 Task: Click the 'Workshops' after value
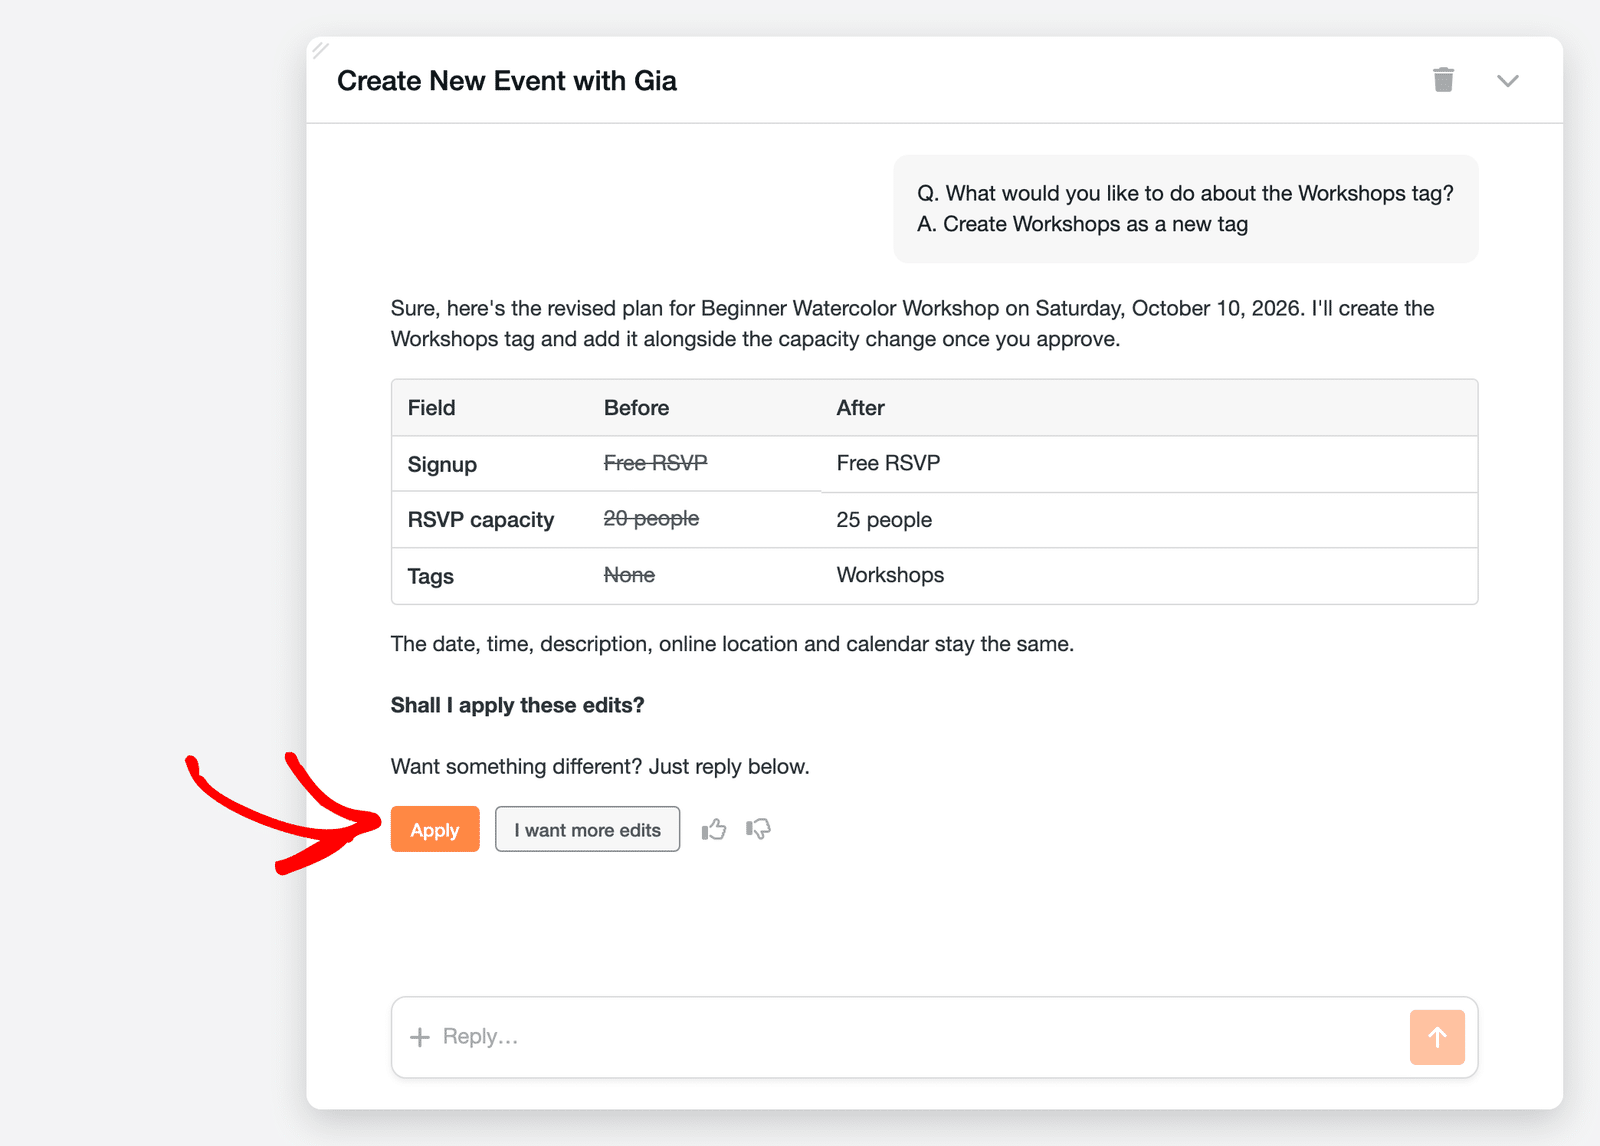point(890,575)
